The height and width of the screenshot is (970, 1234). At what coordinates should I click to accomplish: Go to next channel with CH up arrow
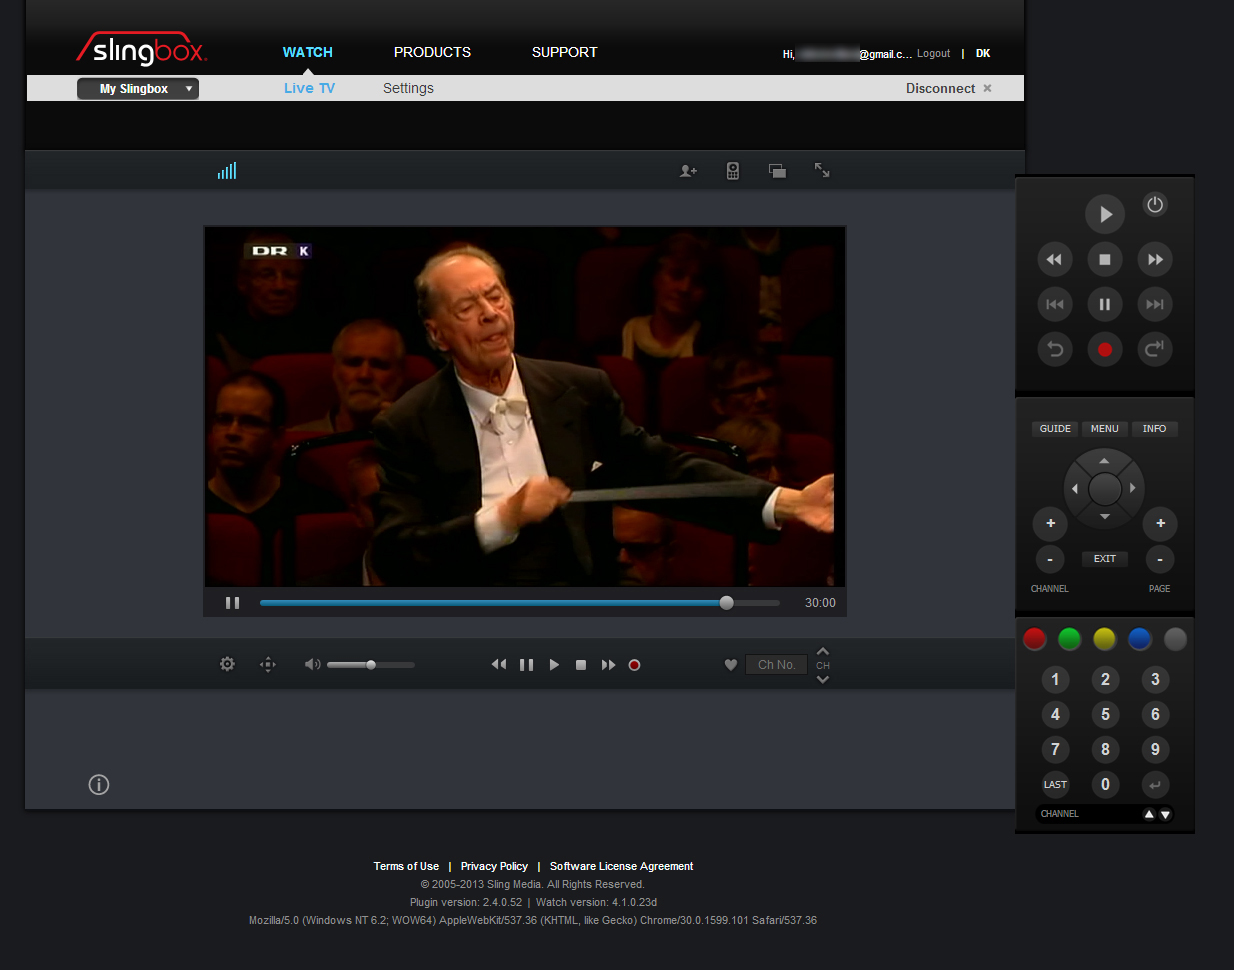823,651
